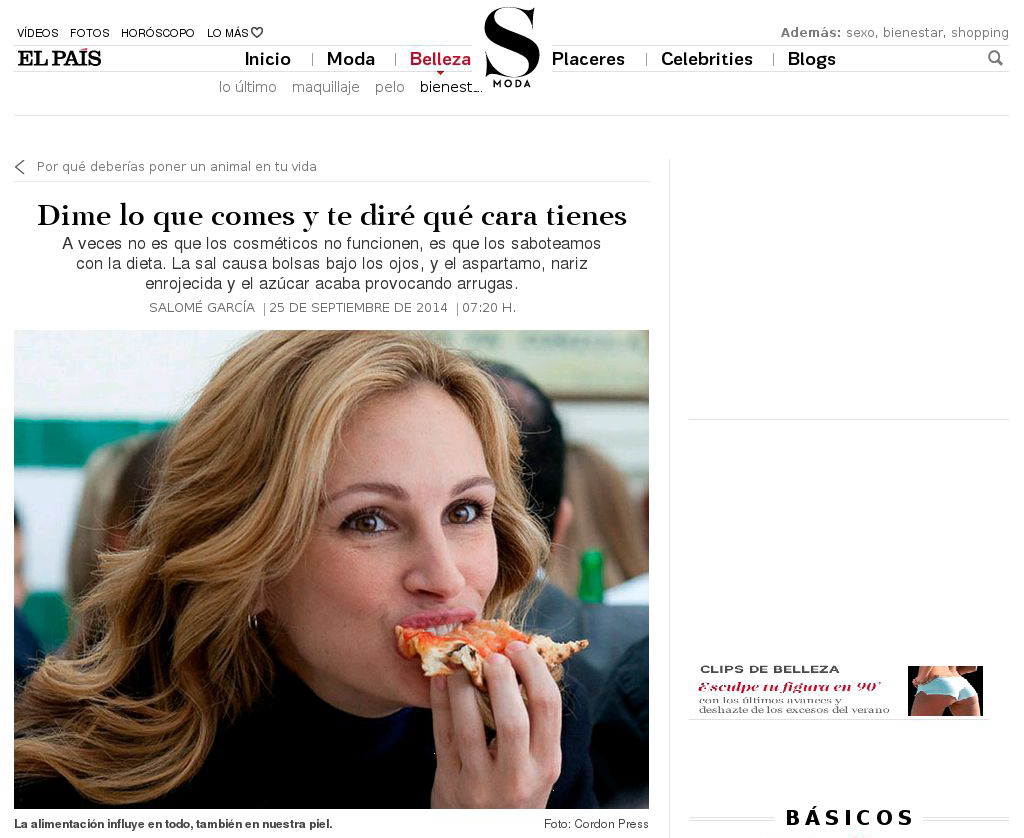The height and width of the screenshot is (838, 1024).
Task: Open the Celebrities section
Action: coord(707,59)
